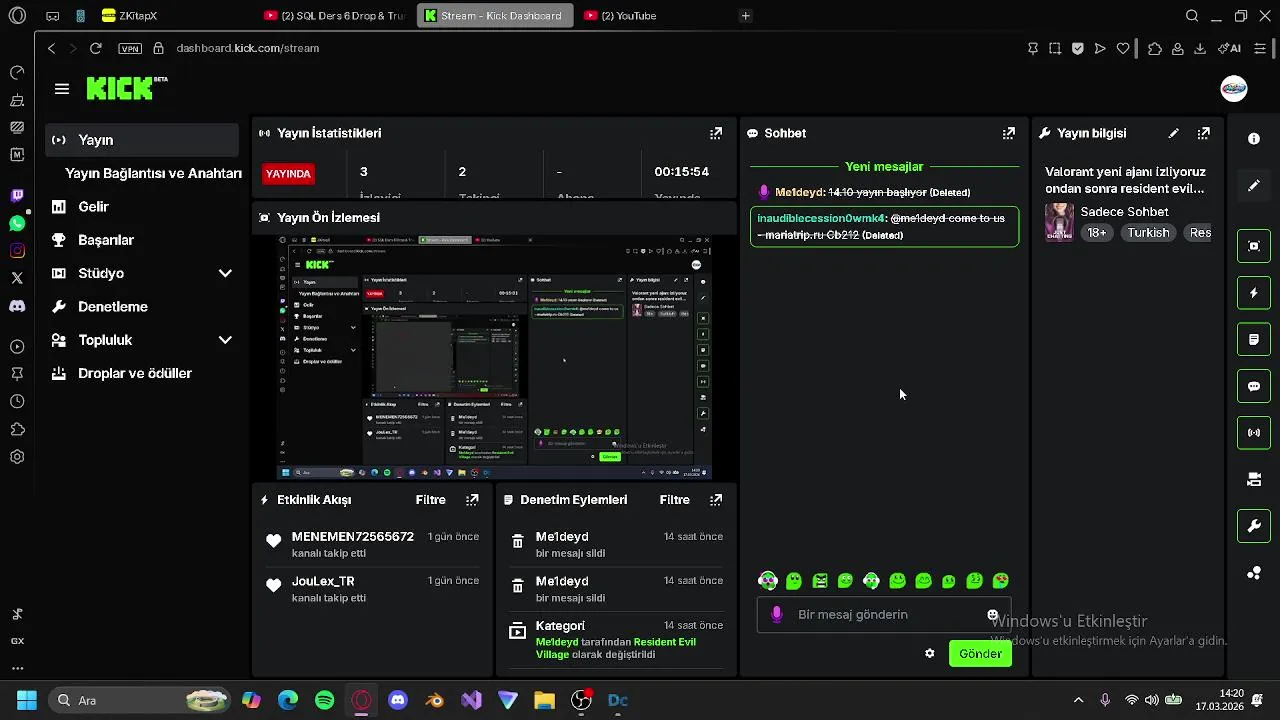Click the purple microphone identity icon

777,614
